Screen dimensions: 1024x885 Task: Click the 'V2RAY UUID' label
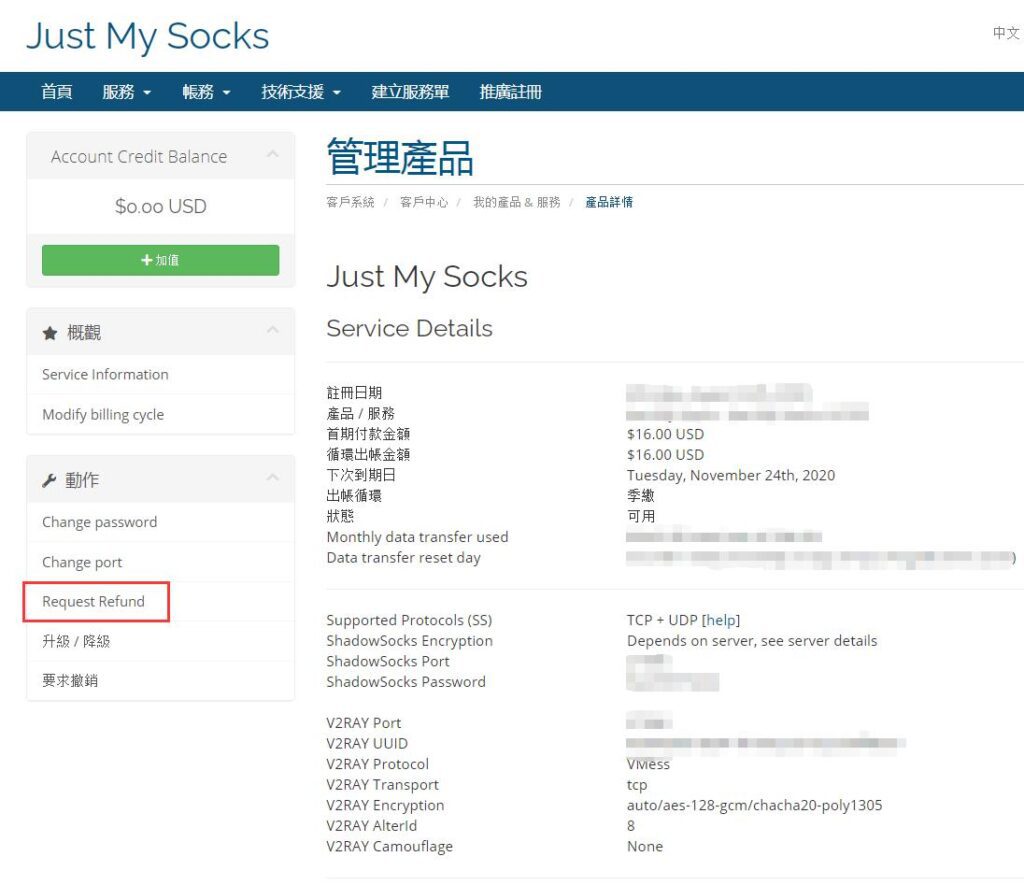[x=367, y=743]
